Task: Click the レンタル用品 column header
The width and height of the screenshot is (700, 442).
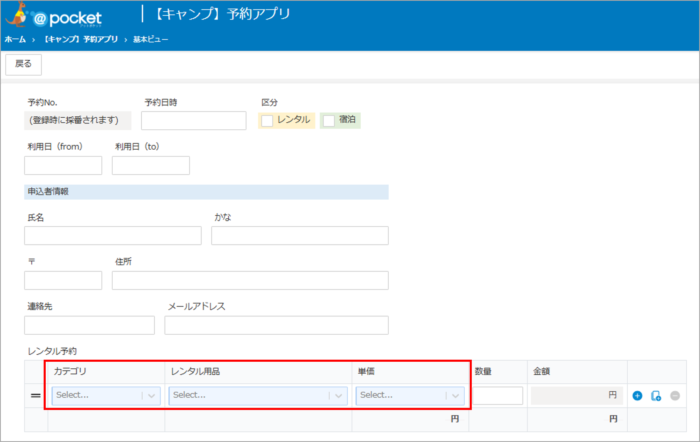Action: coord(196,371)
